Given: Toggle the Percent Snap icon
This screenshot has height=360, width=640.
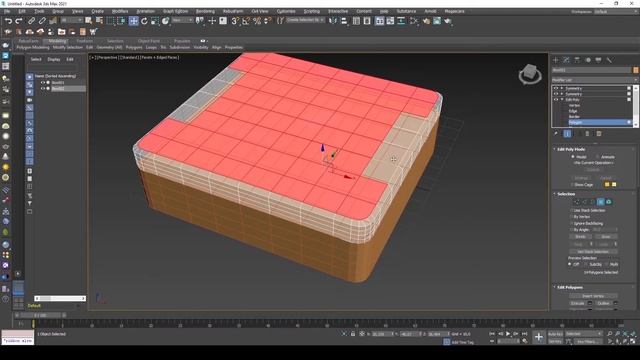Looking at the screenshot, I should [x=257, y=21].
